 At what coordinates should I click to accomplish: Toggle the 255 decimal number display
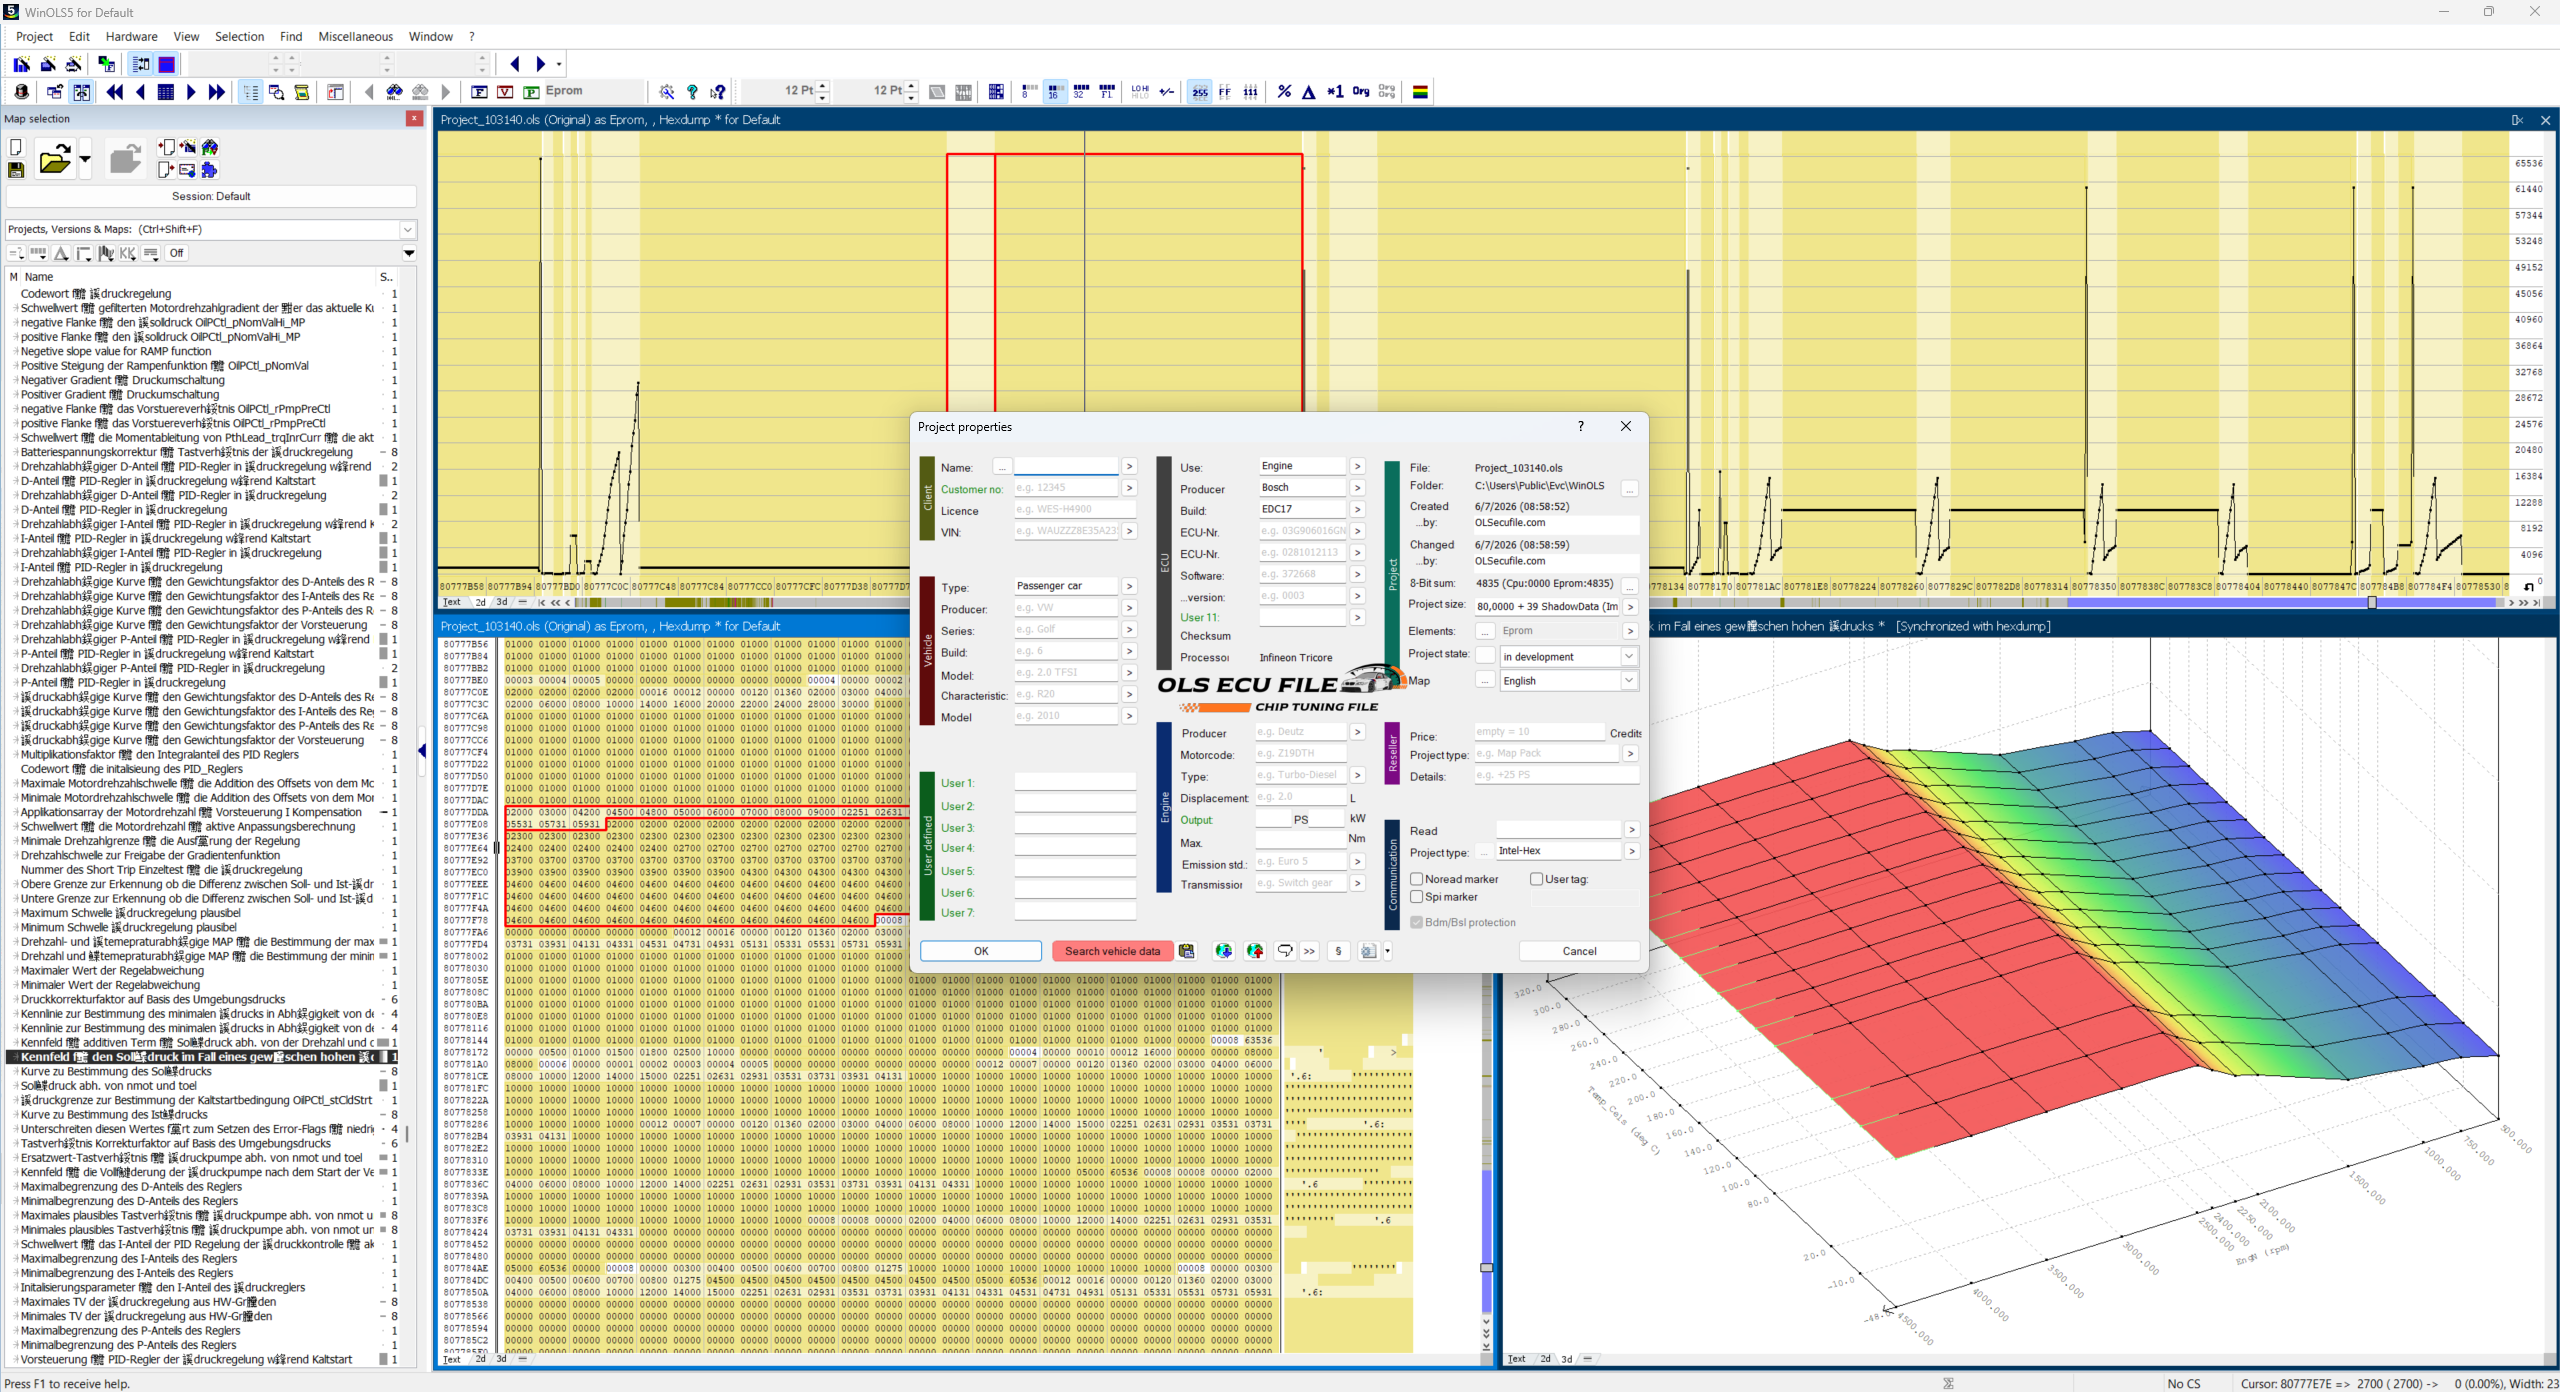tap(1199, 92)
